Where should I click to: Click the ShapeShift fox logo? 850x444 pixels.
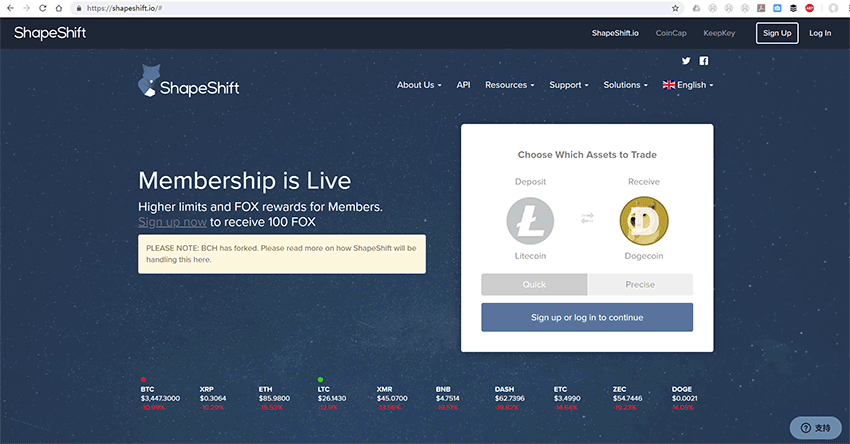[189, 81]
